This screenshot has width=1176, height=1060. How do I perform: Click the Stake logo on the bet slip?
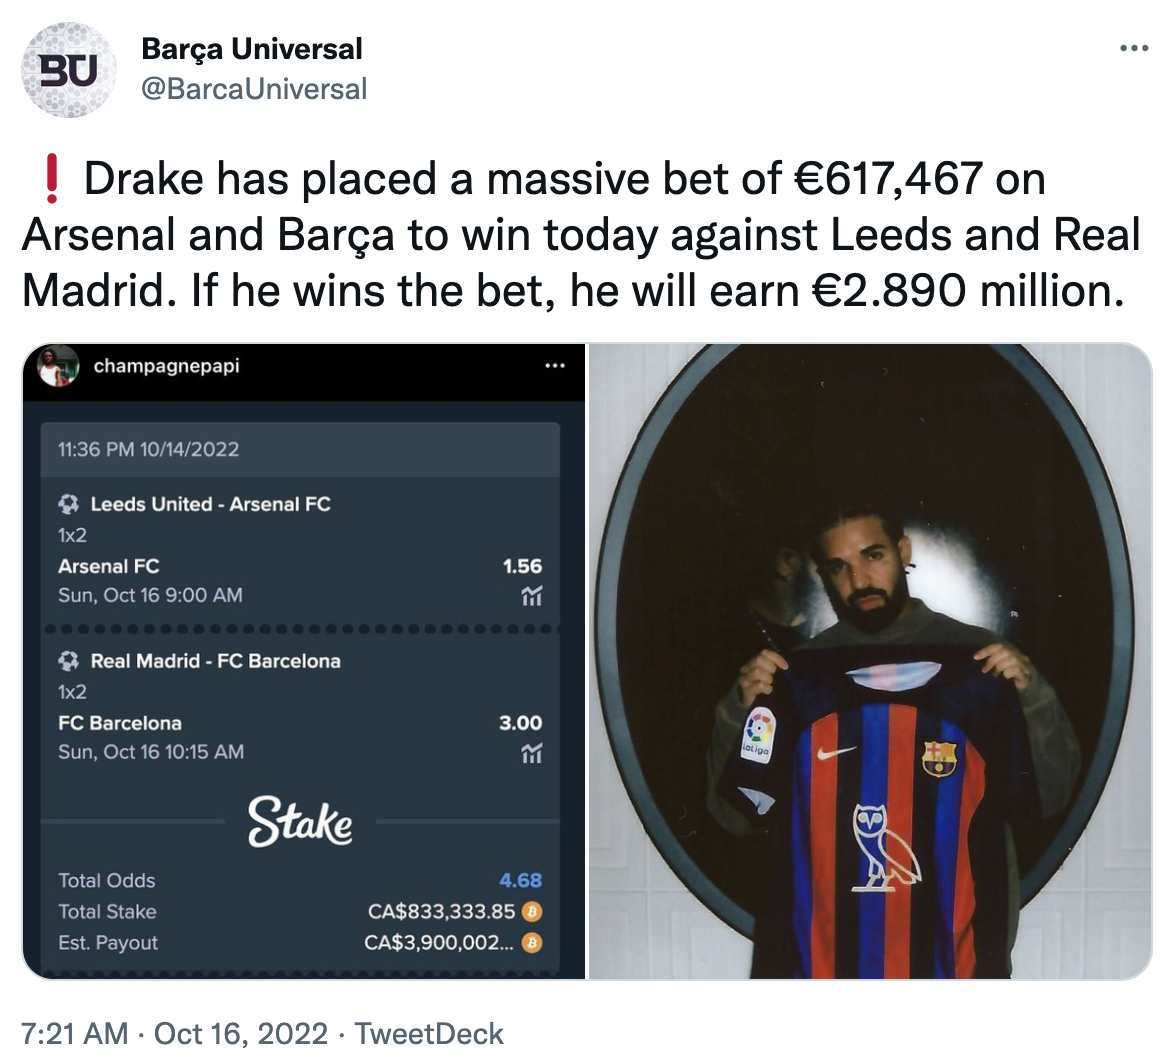[300, 822]
